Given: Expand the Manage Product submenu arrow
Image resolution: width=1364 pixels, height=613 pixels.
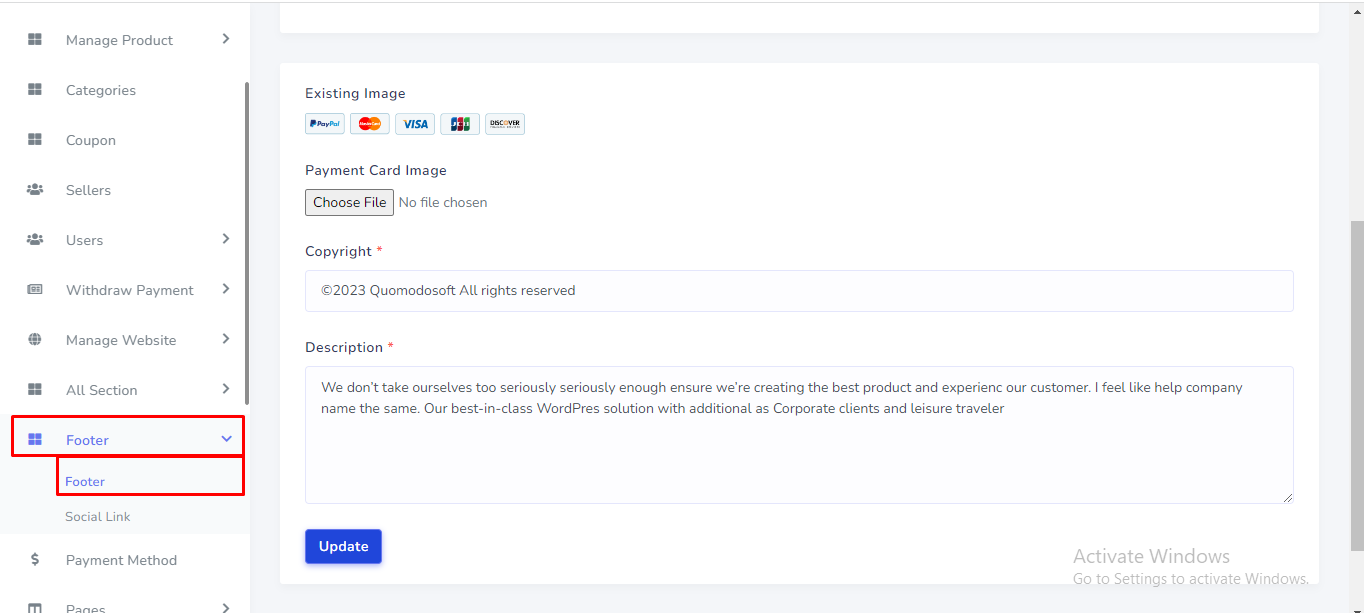Looking at the screenshot, I should [x=226, y=39].
